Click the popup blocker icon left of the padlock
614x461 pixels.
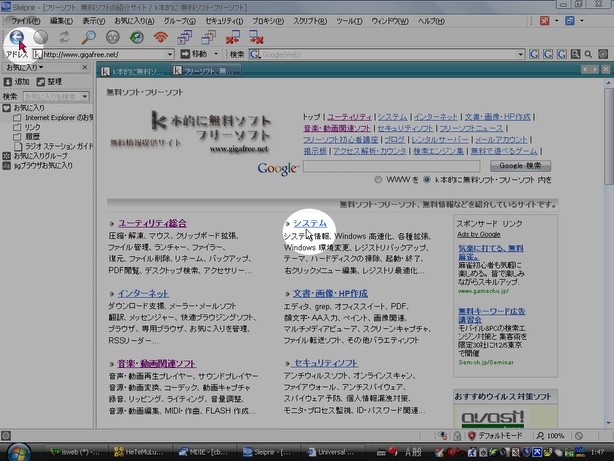443,436
